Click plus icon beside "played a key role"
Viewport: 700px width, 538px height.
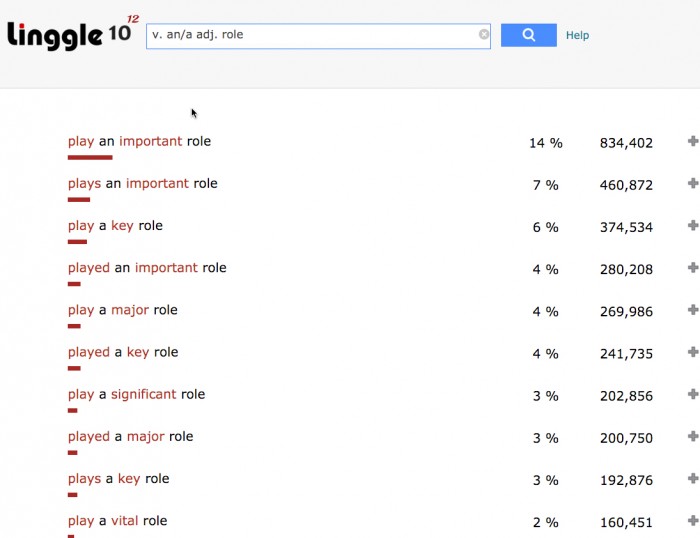pyautogui.click(x=693, y=352)
